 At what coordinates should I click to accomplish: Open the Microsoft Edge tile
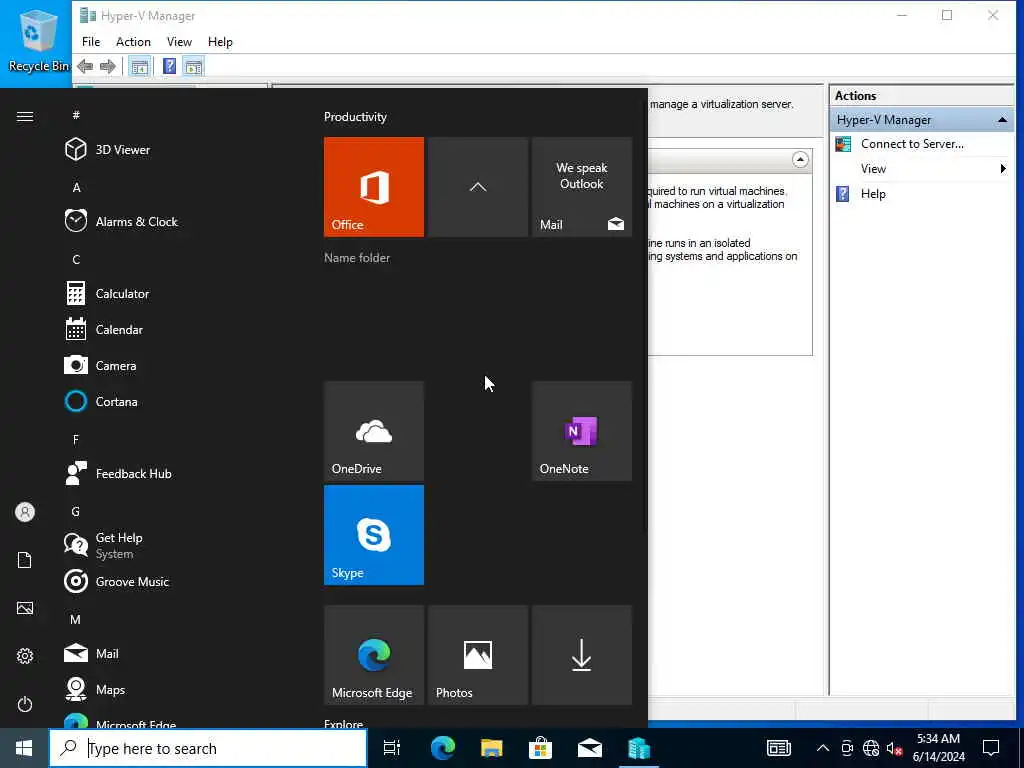pyautogui.click(x=374, y=655)
